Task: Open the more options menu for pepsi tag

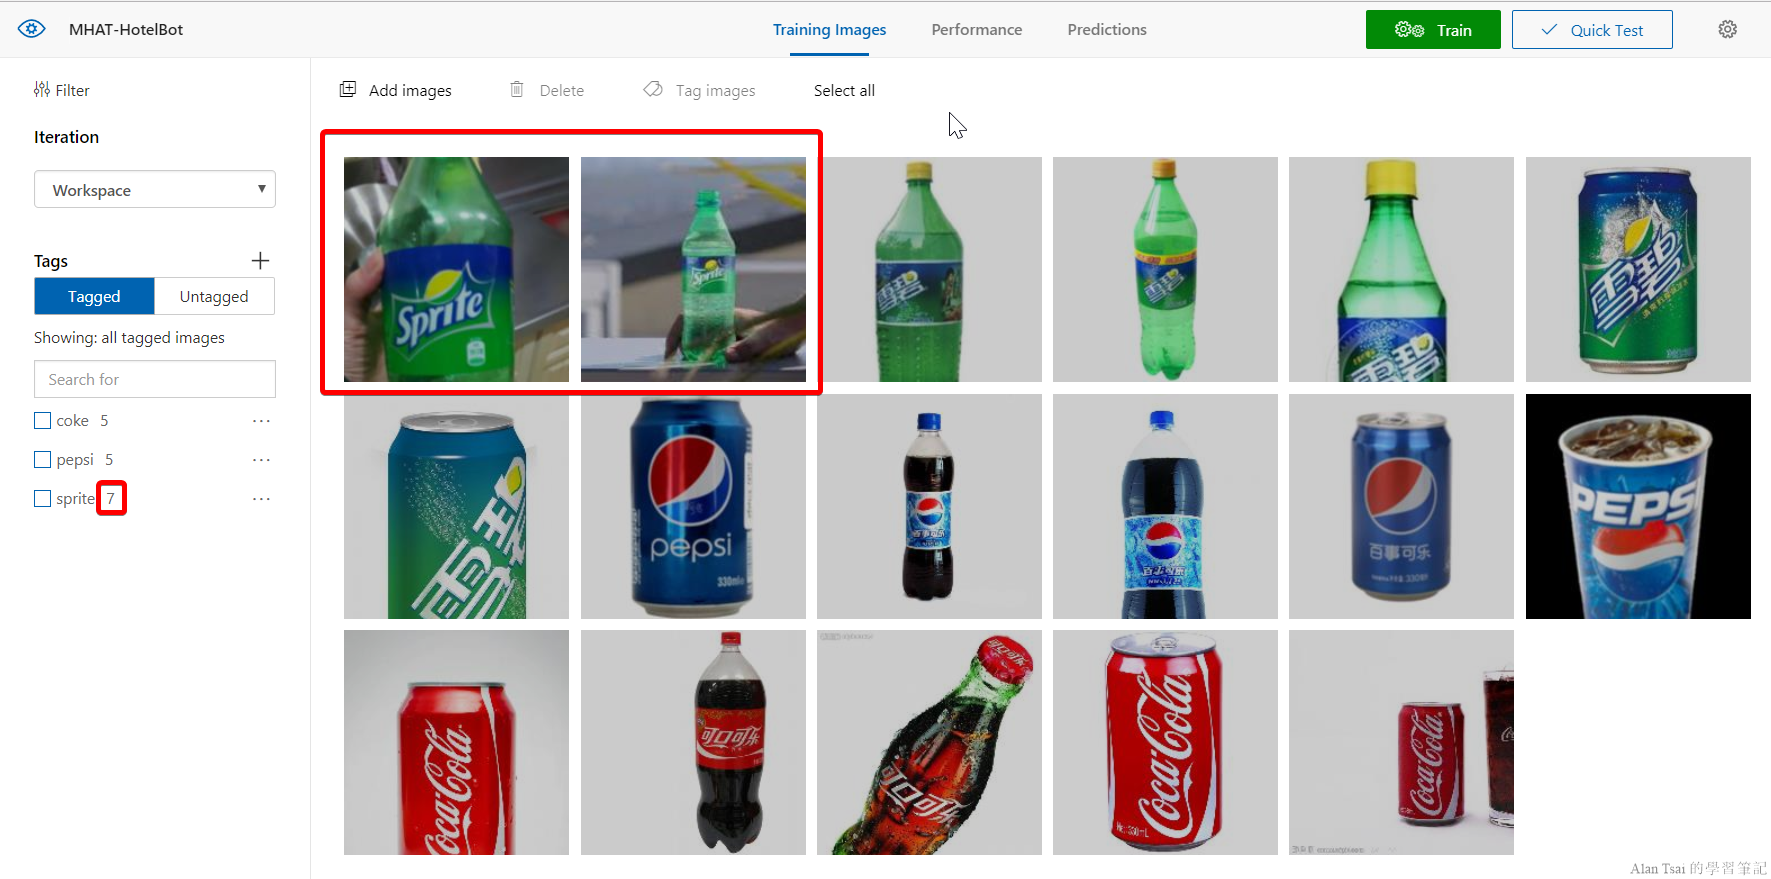Action: tap(261, 460)
